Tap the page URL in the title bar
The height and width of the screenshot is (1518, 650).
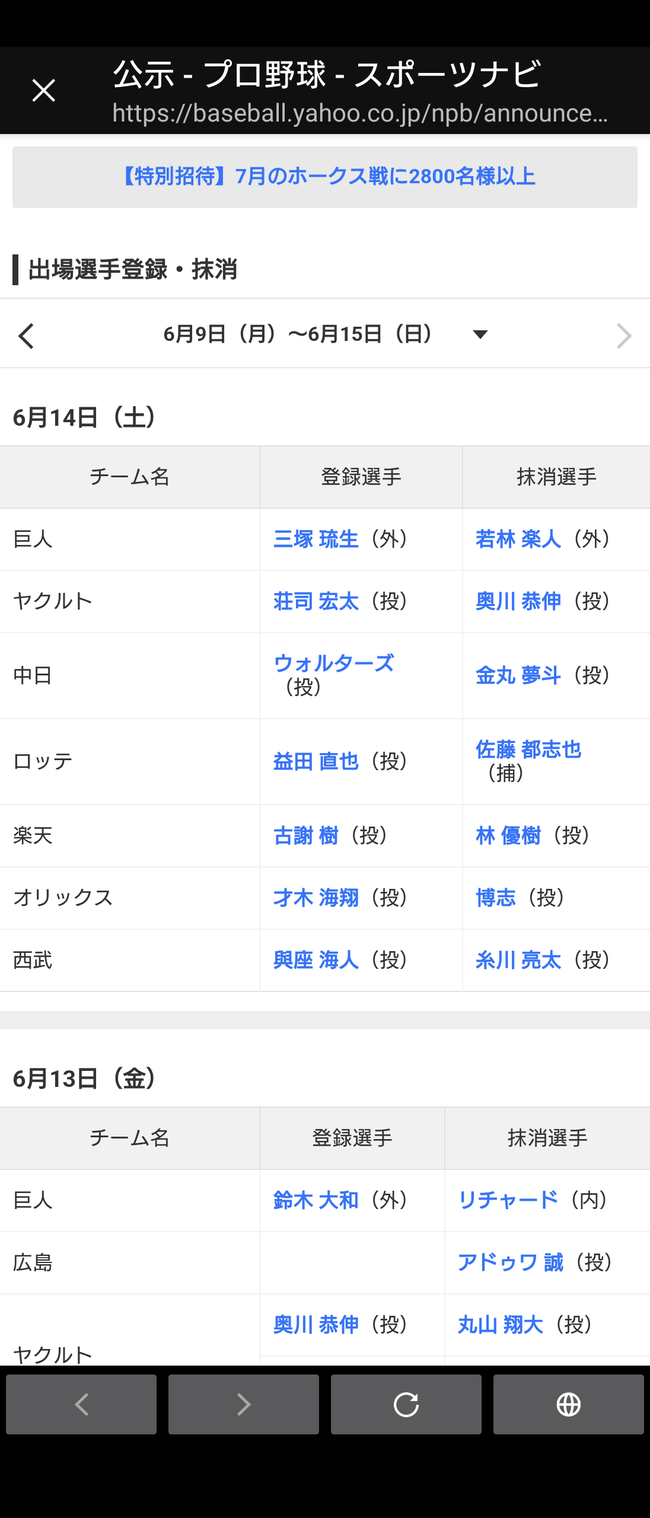360,113
